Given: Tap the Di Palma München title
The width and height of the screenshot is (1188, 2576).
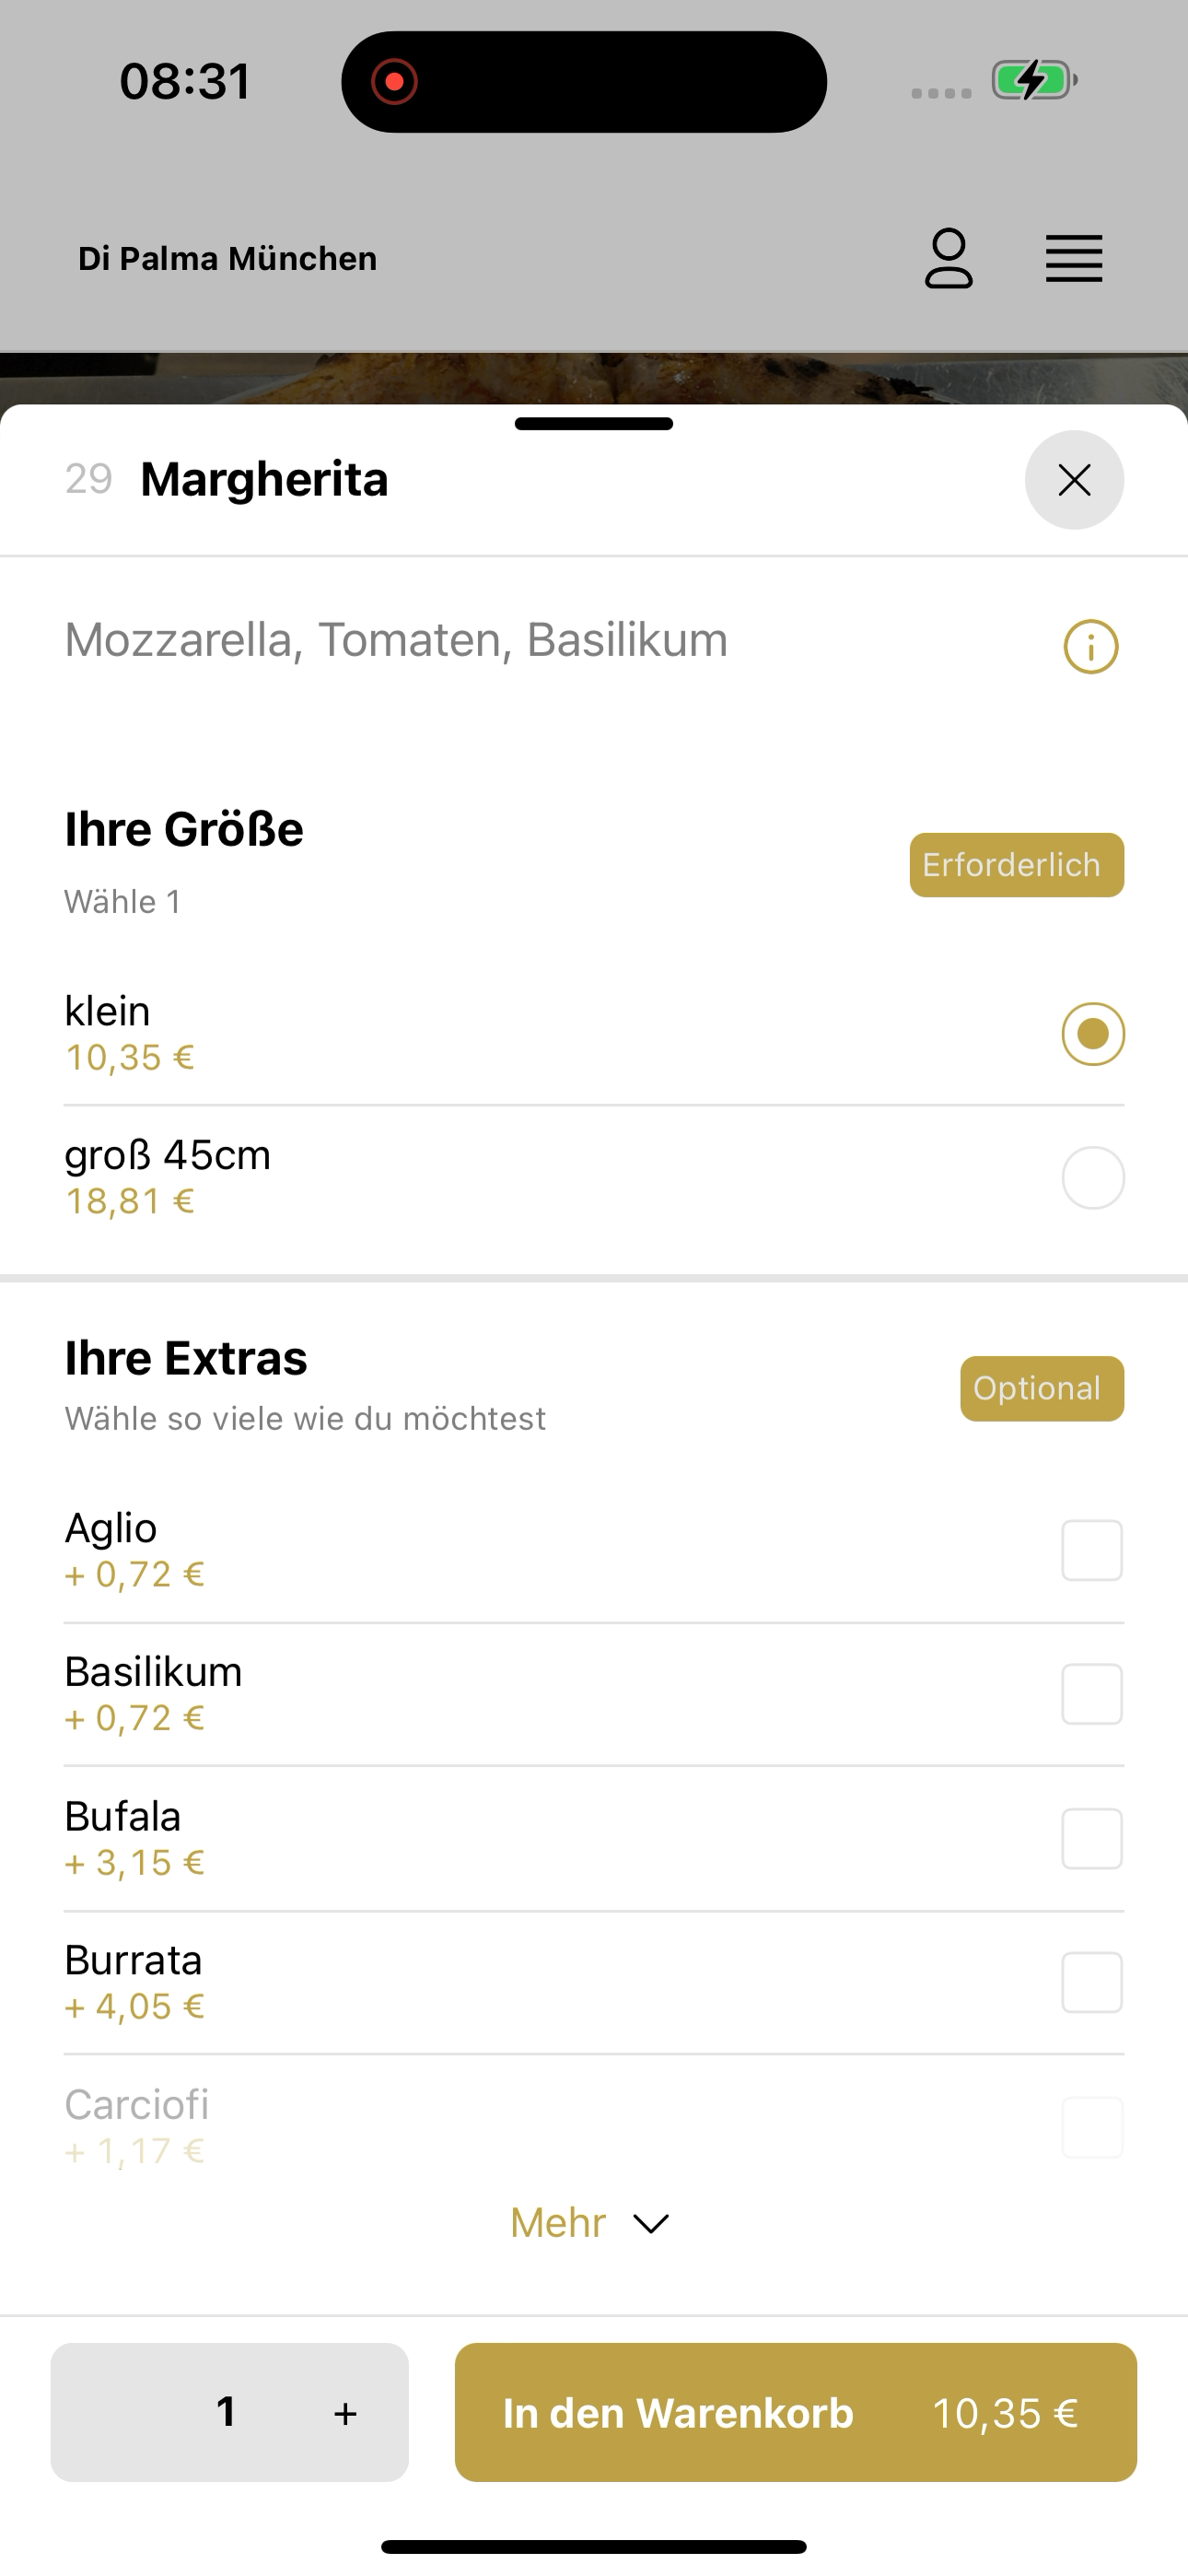Looking at the screenshot, I should point(228,259).
